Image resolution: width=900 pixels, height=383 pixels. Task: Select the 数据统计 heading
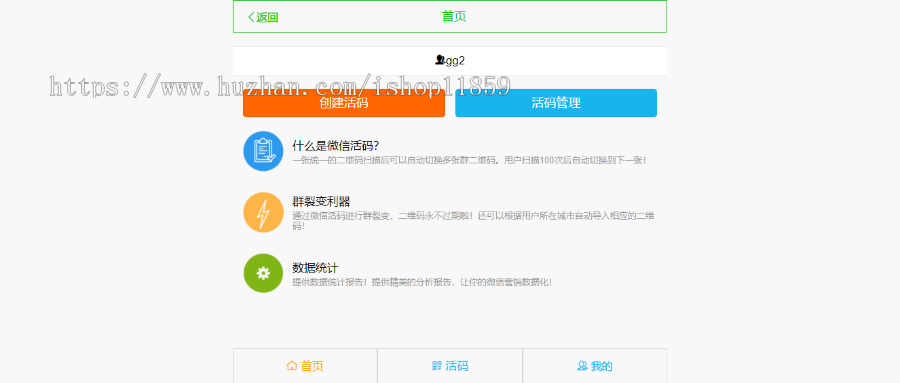coord(315,268)
